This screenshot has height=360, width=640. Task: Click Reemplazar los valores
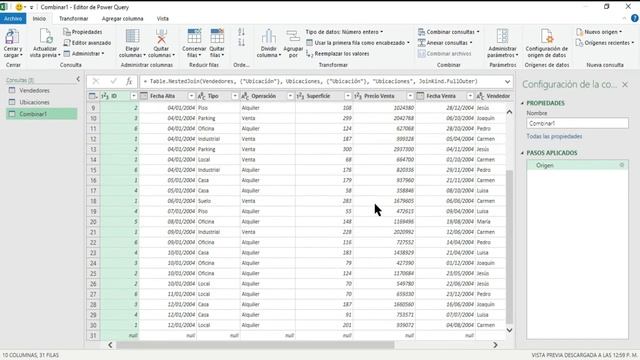338,53
